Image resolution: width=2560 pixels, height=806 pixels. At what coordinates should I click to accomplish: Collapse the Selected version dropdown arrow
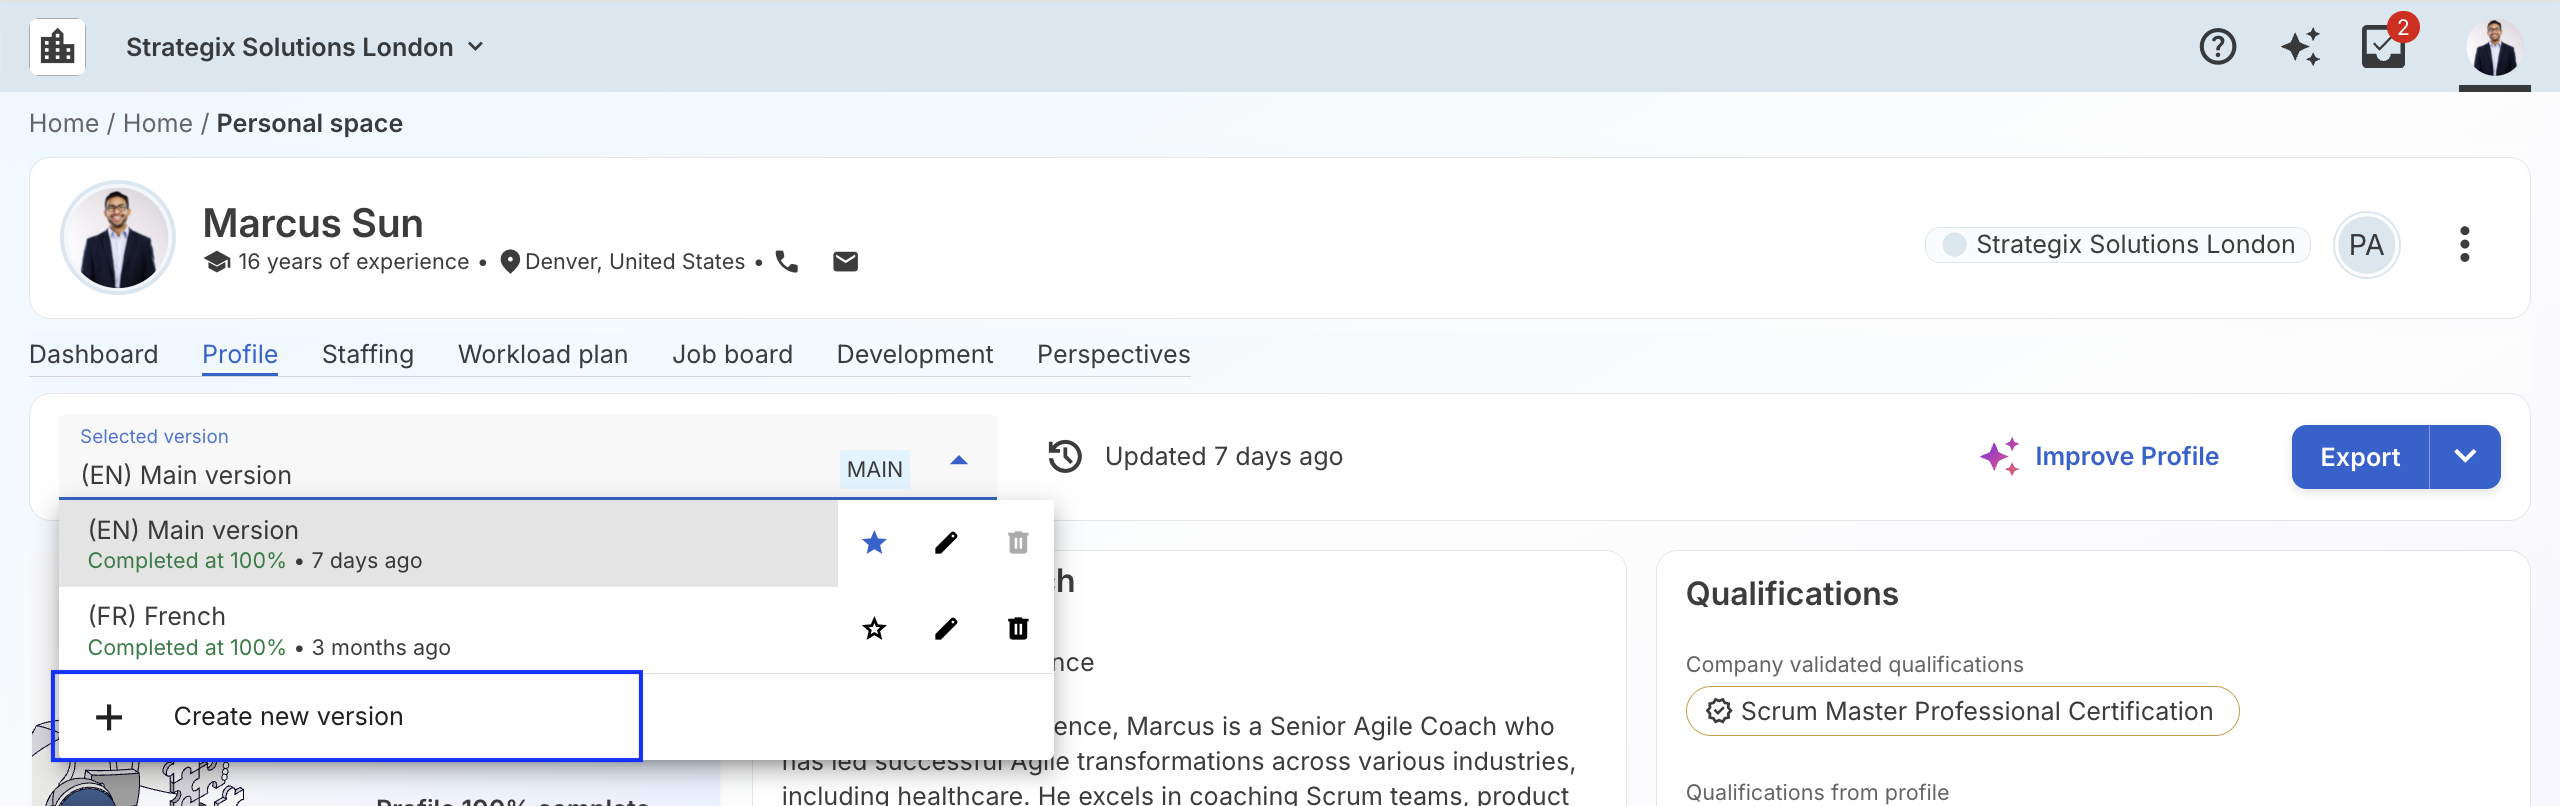[x=959, y=461]
